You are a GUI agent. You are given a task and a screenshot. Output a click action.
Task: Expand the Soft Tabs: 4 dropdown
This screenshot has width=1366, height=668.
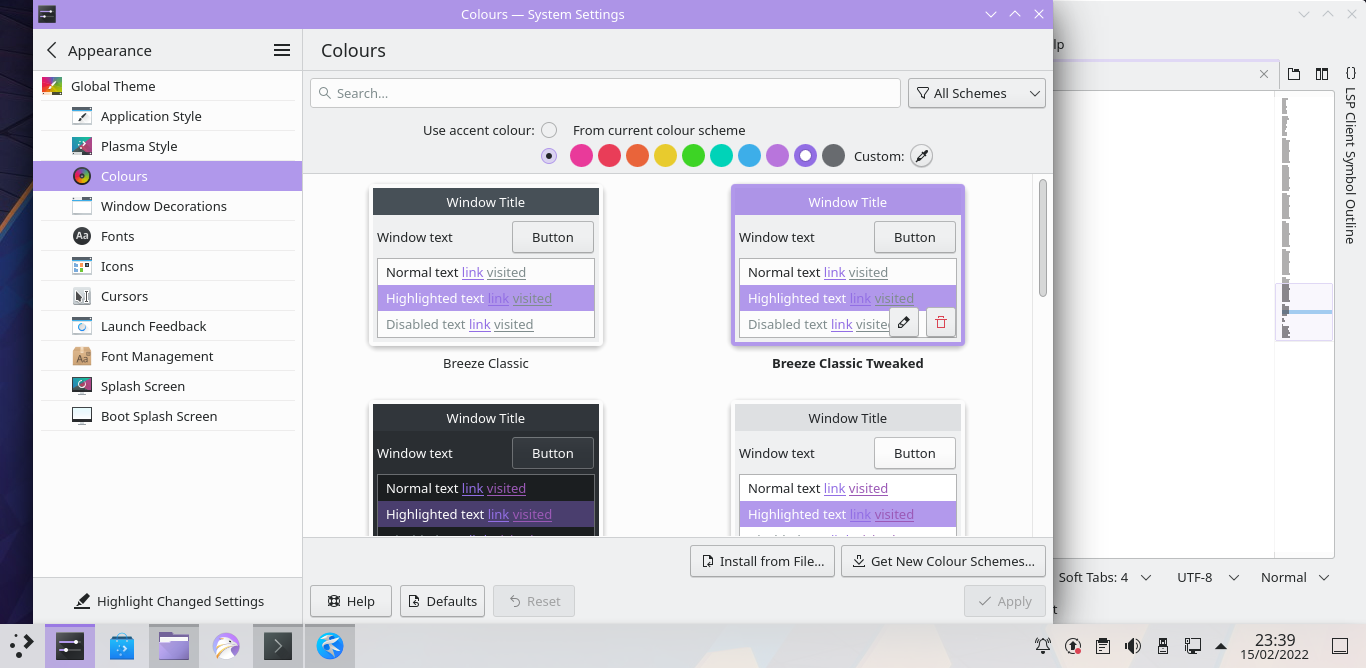[x=1104, y=577]
